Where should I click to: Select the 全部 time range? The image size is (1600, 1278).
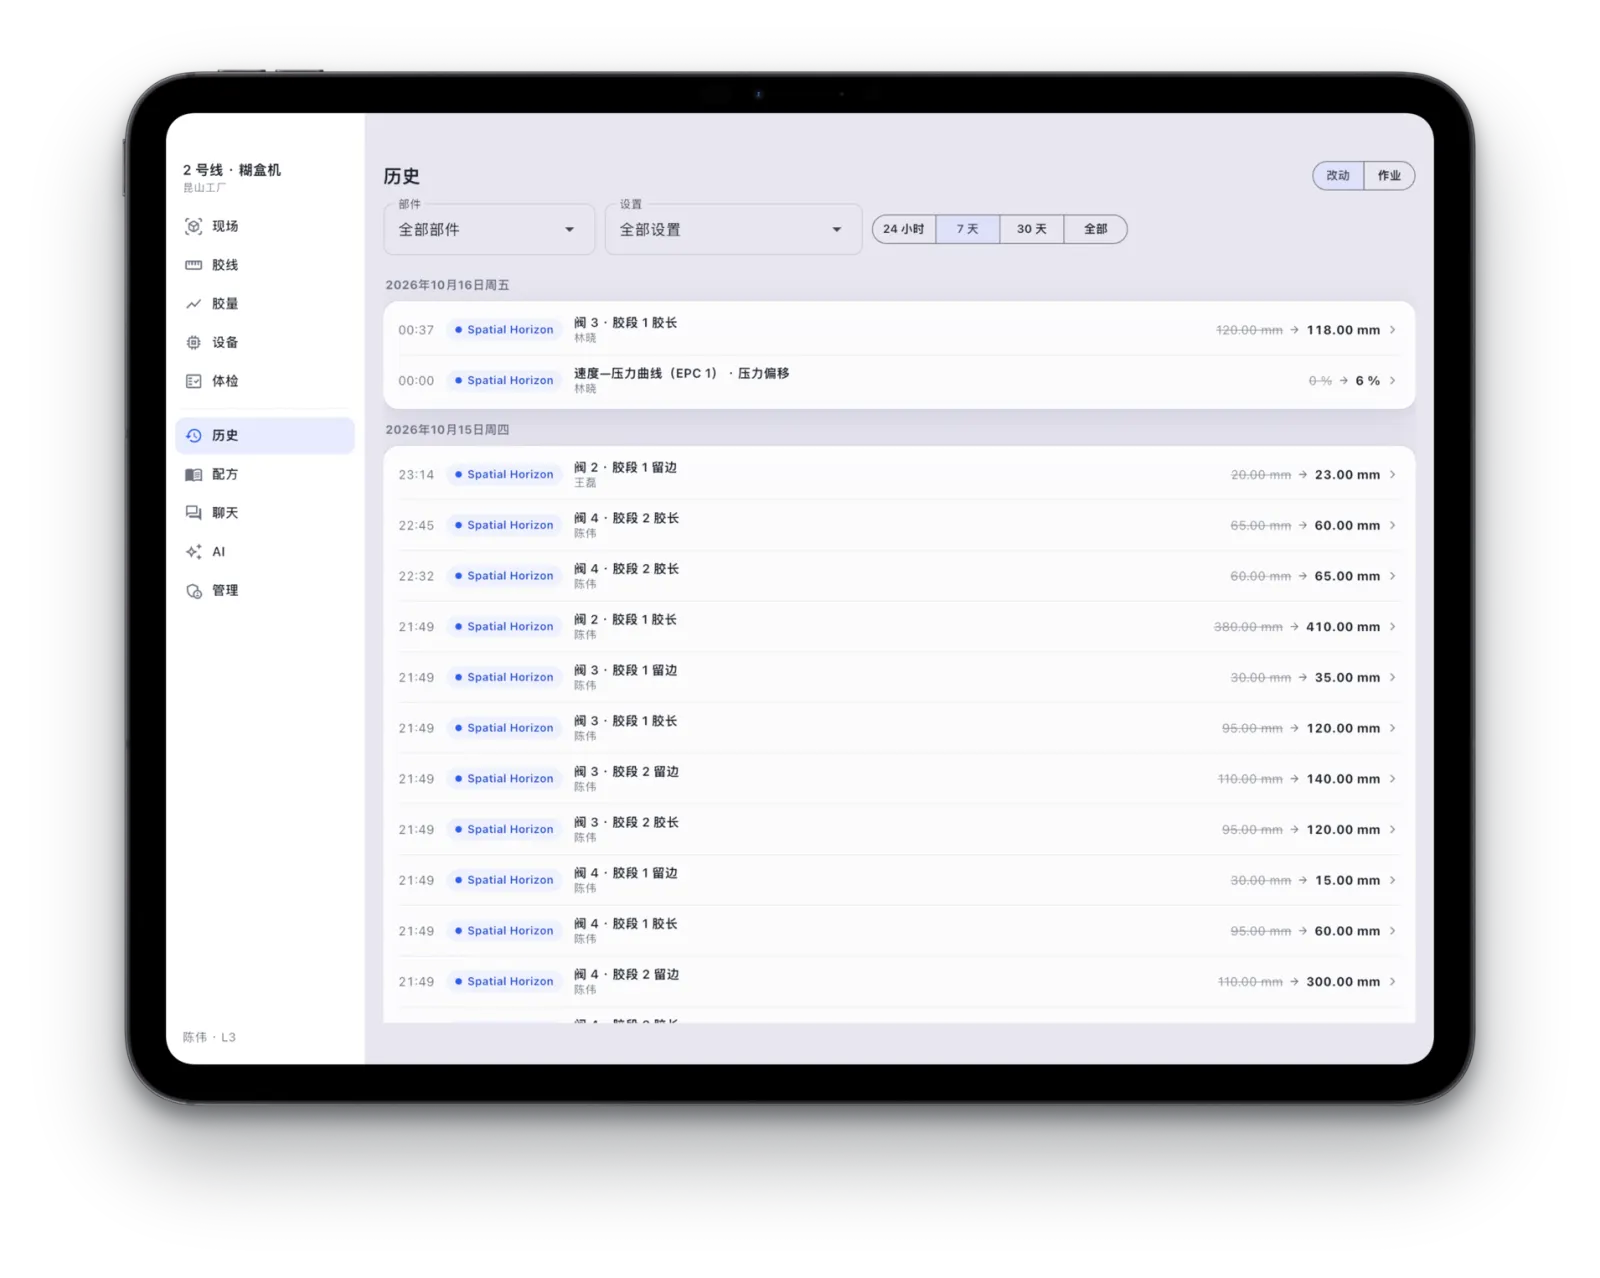1096,229
